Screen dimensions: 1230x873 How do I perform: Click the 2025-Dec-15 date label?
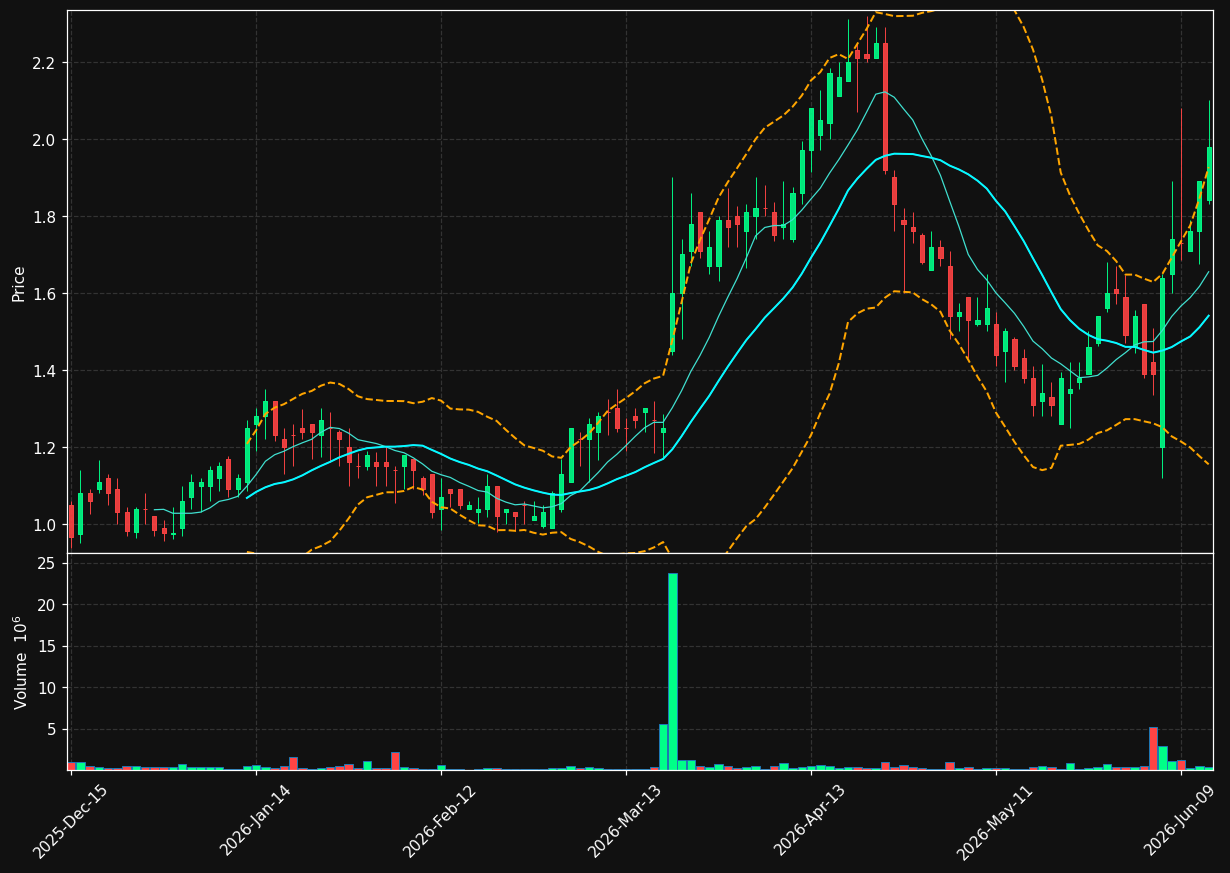71,821
